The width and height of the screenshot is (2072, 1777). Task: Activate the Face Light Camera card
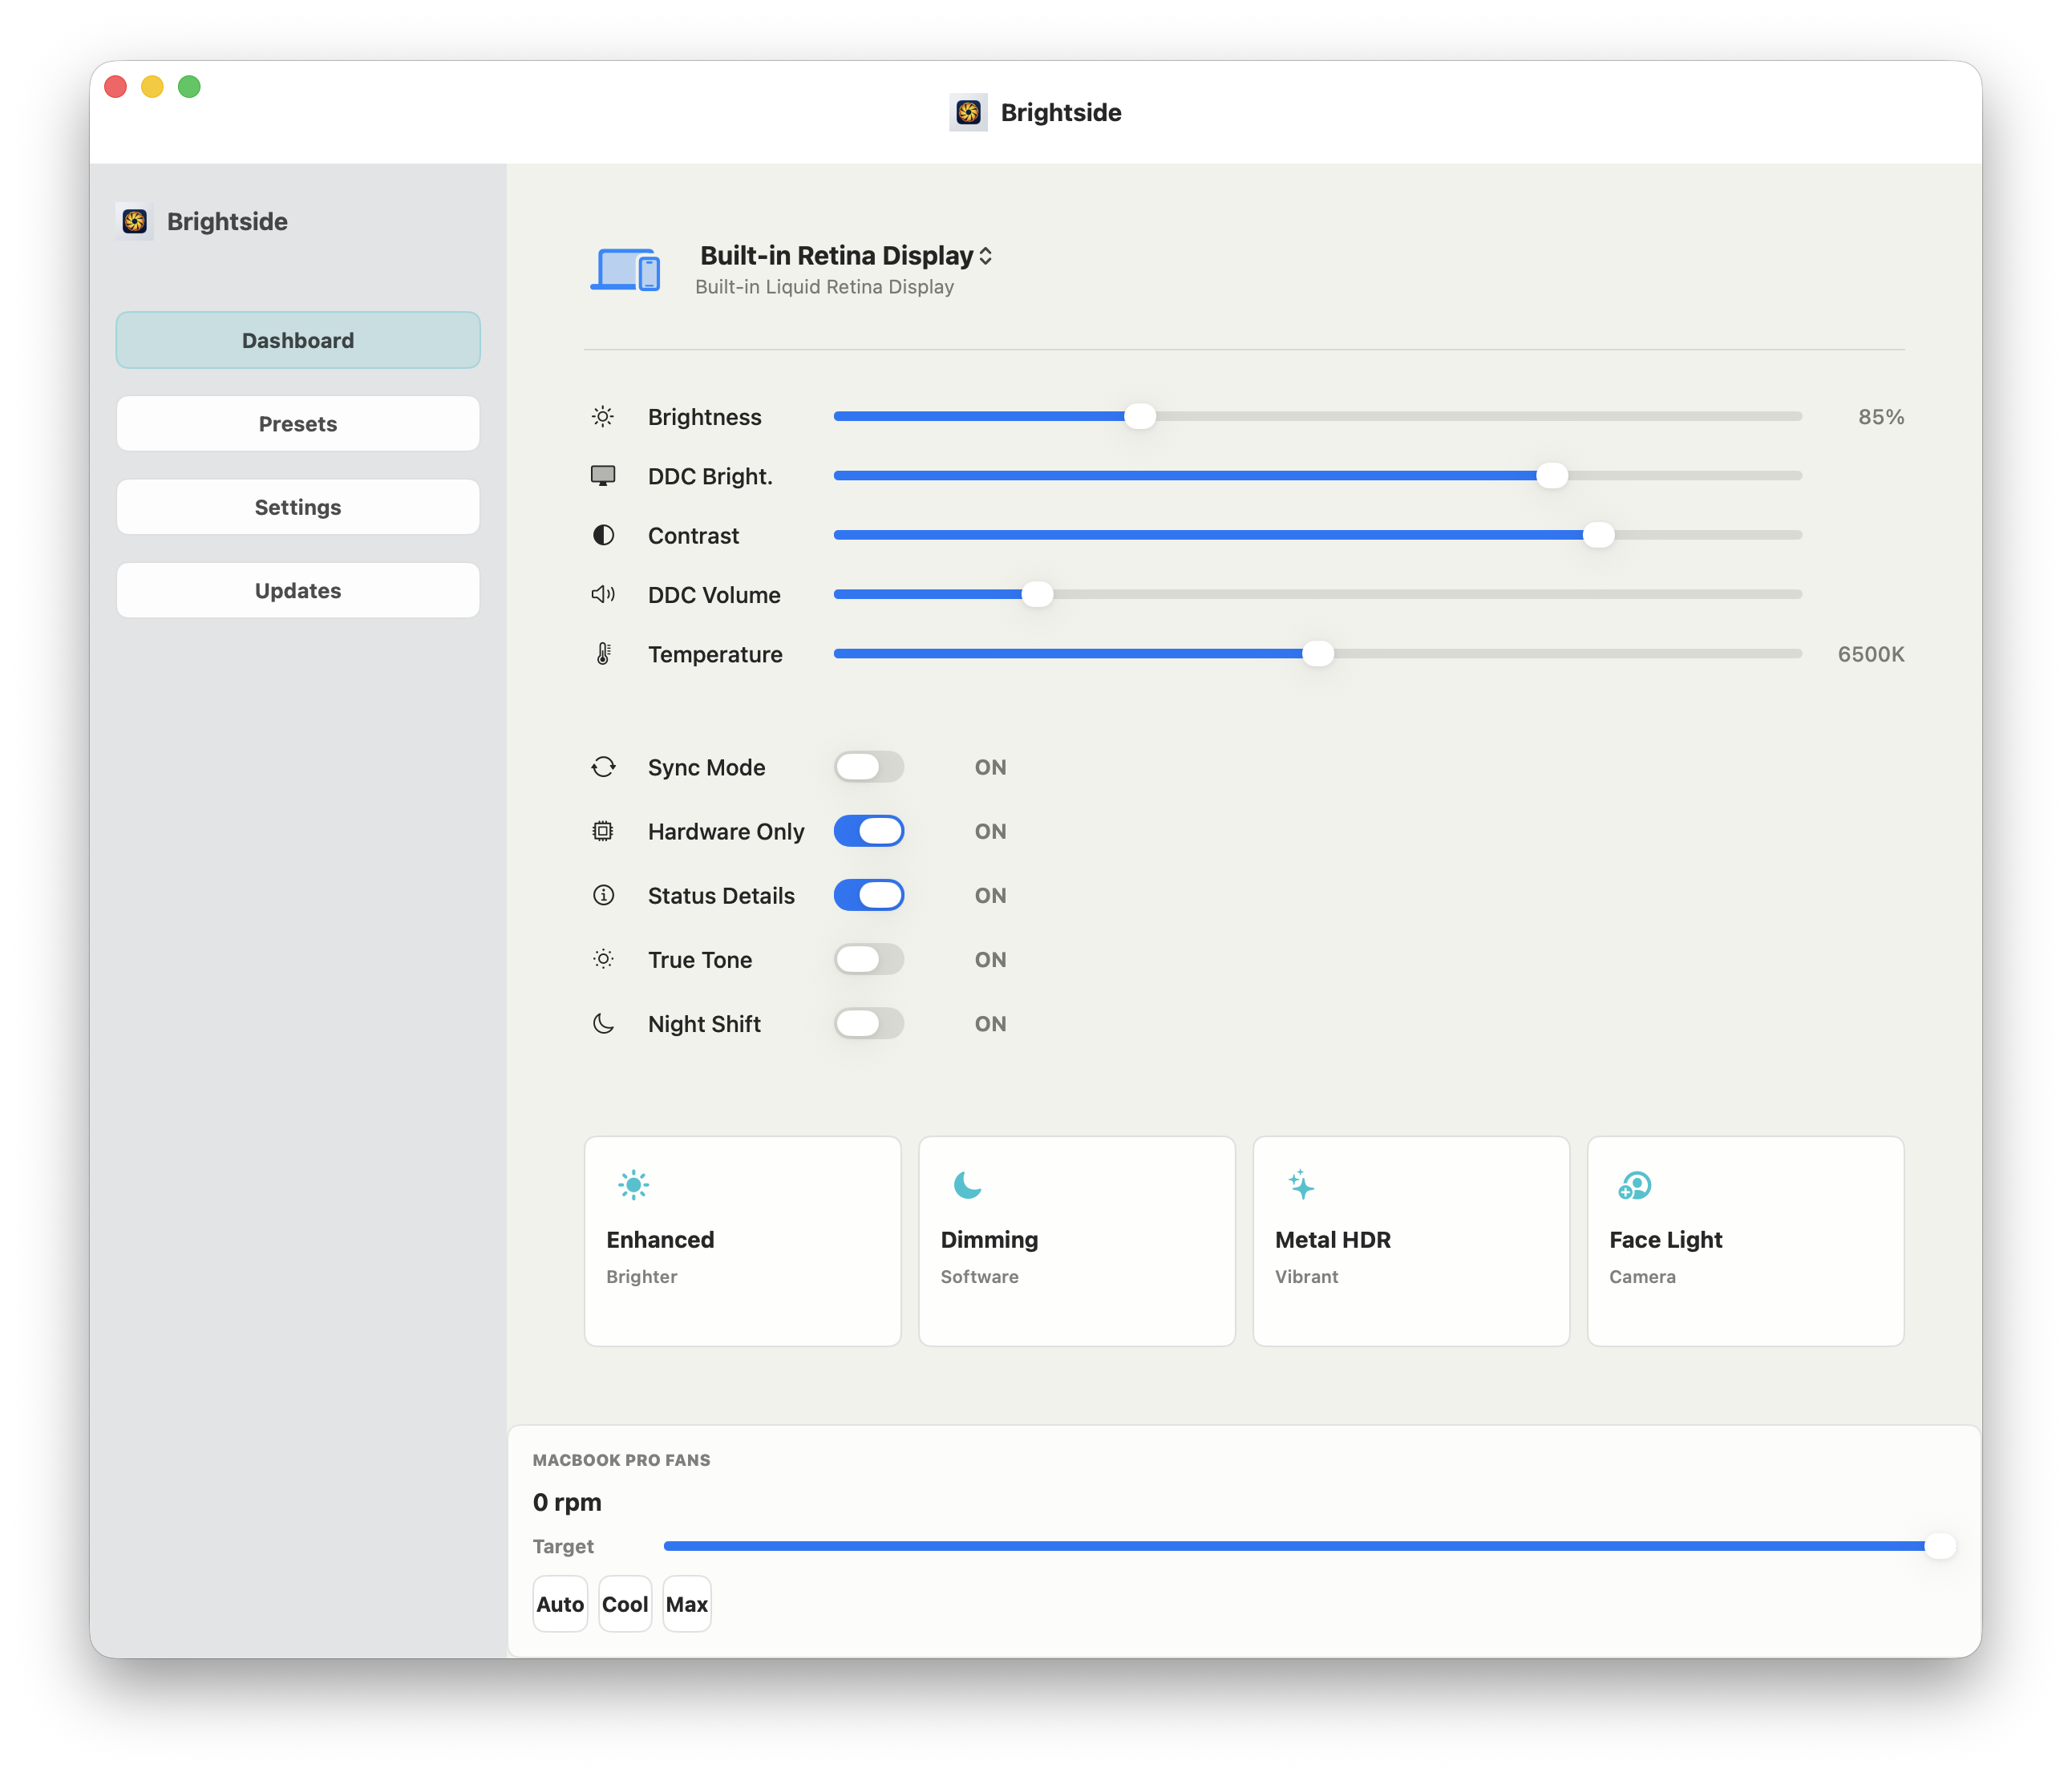pos(1745,1241)
